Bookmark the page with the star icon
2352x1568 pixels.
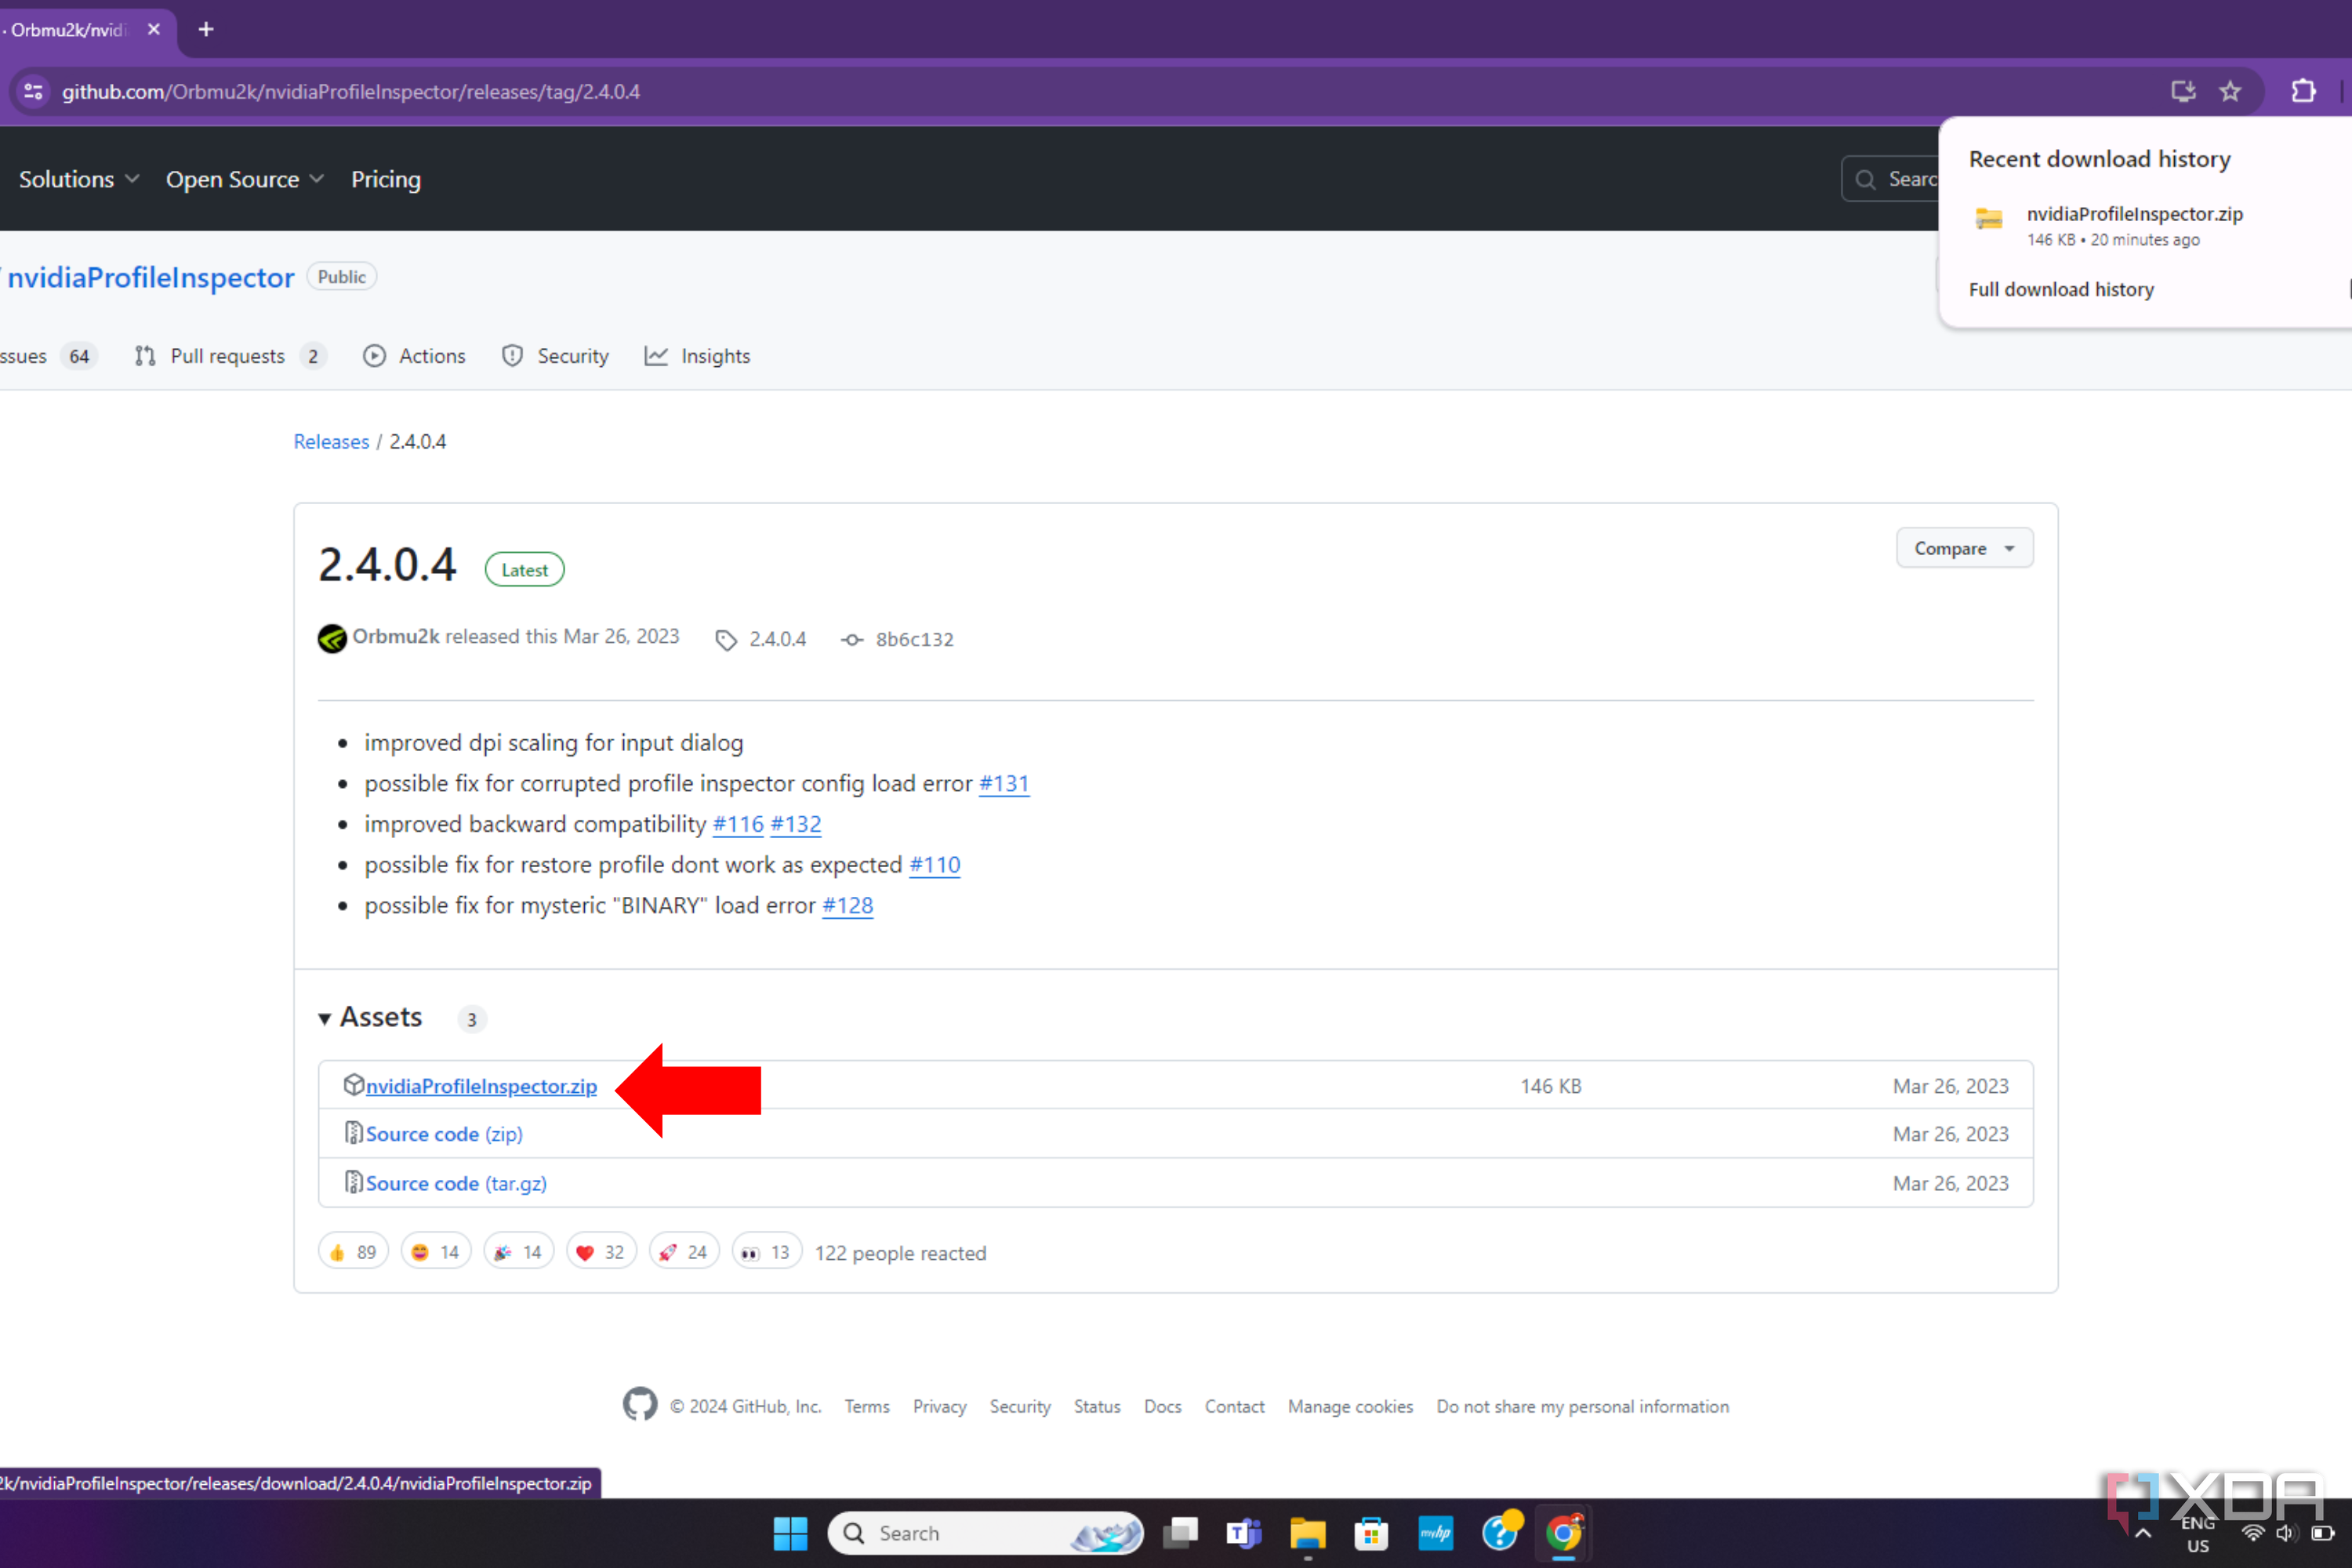click(2230, 91)
